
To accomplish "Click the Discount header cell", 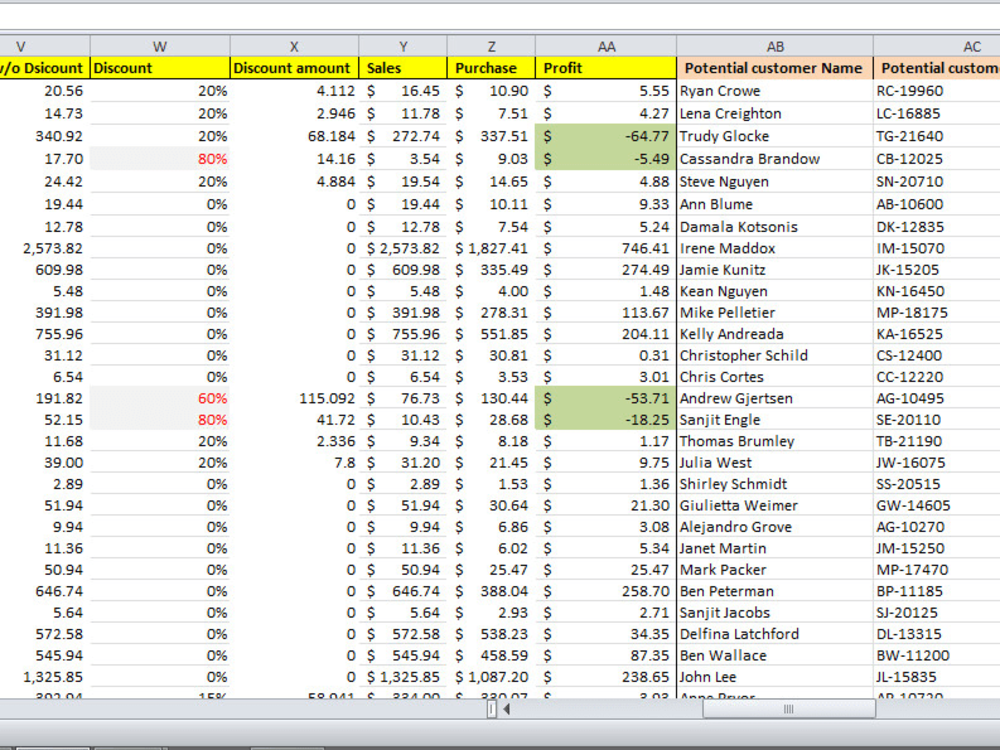I will (x=160, y=68).
